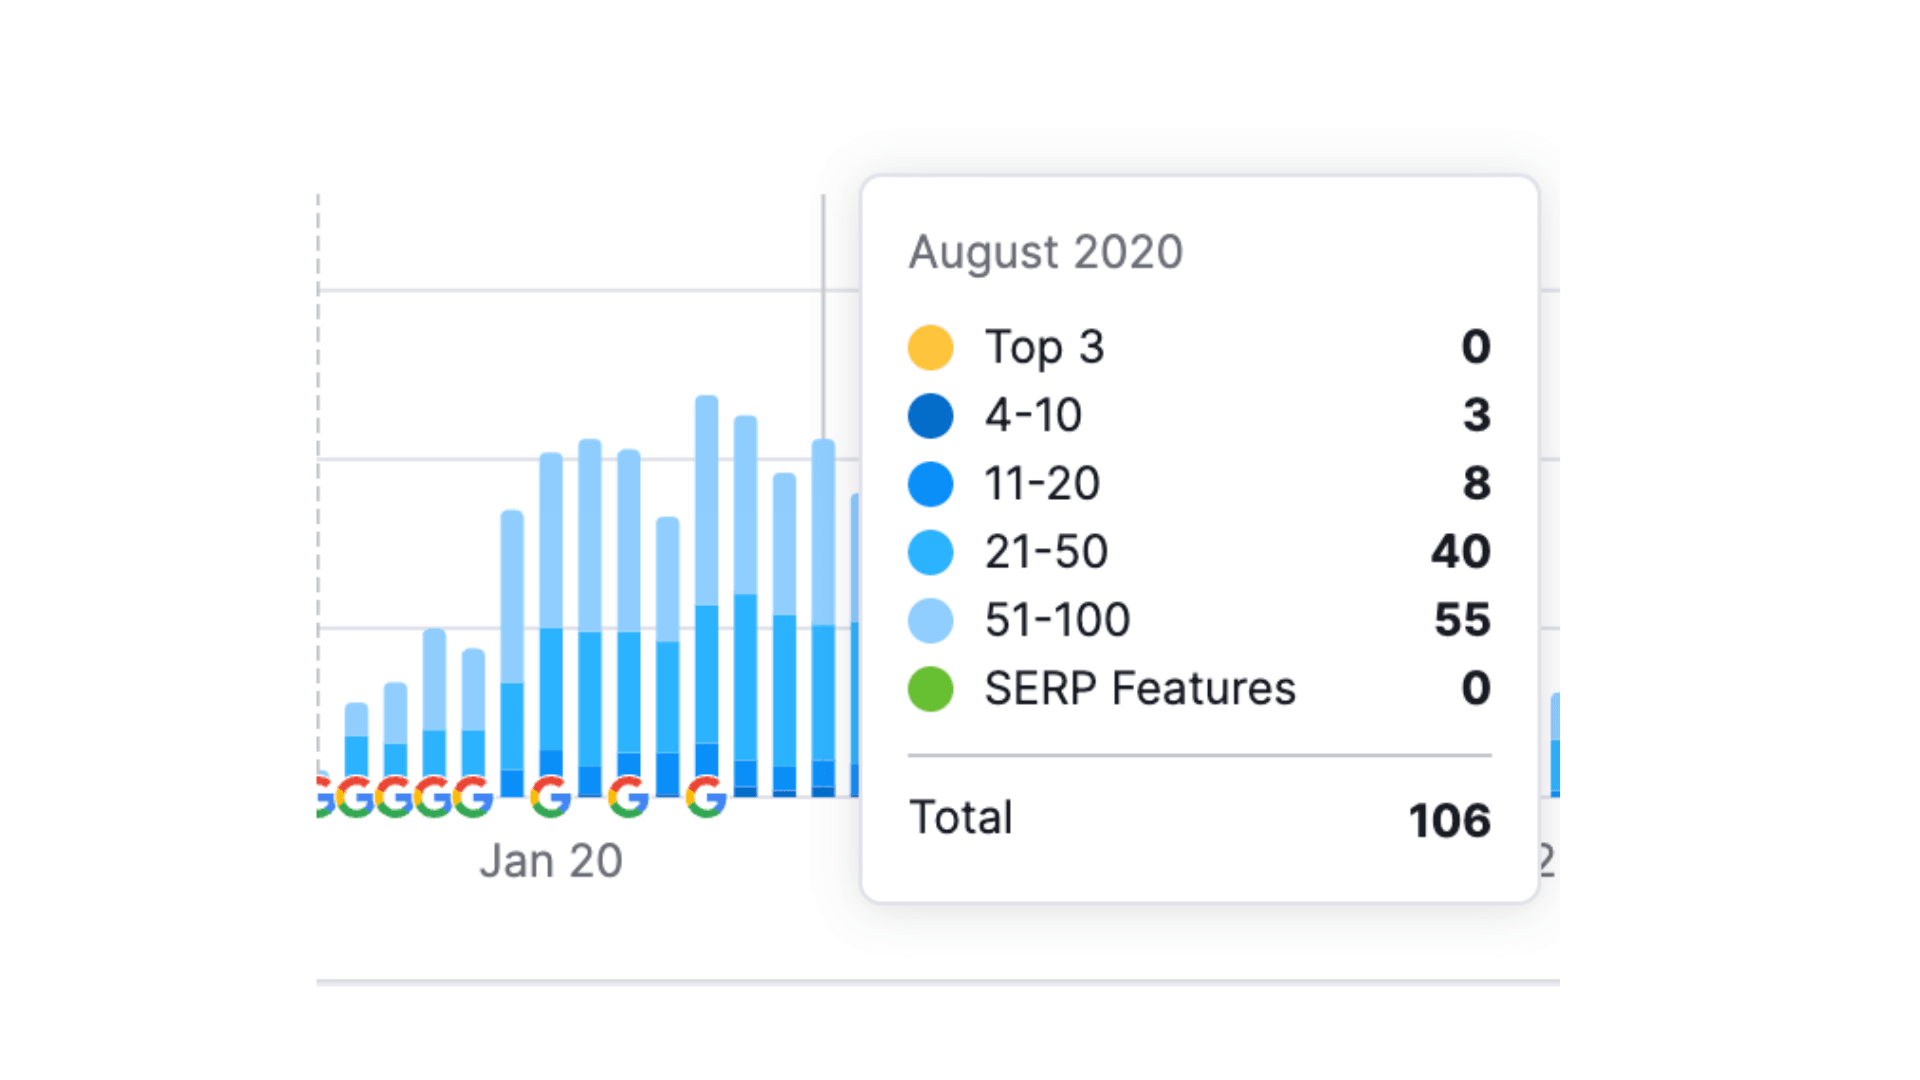Viewport: 1920px width, 1080px height.
Task: Click the light blue 51-100 legend dot
Action: click(930, 620)
